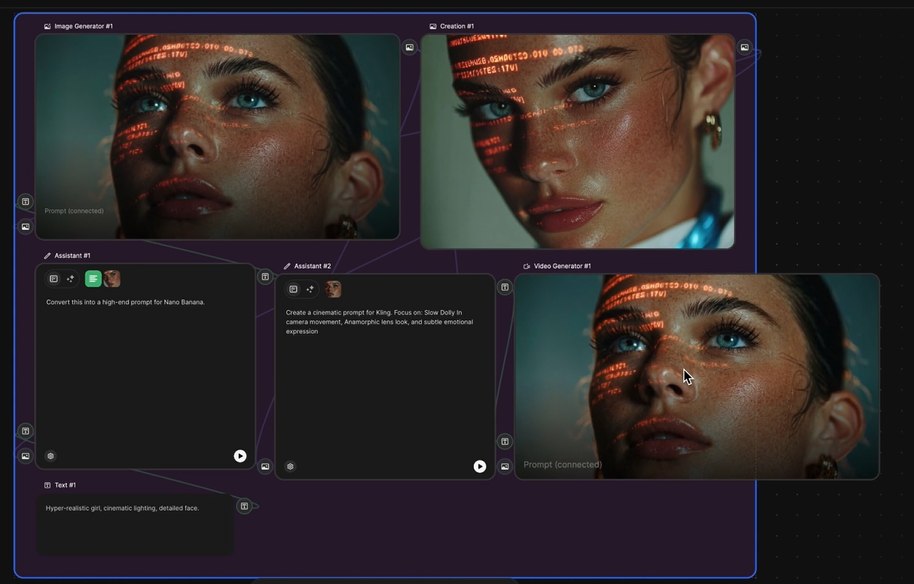Select the Creation #1 image preview
914x584 pixels.
(x=577, y=141)
